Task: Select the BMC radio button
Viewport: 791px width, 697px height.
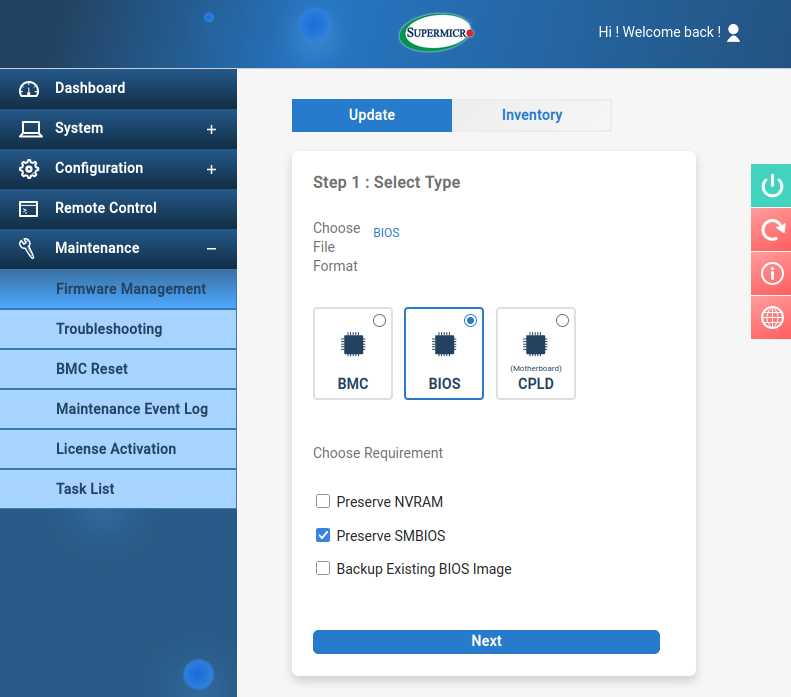Action: (x=379, y=320)
